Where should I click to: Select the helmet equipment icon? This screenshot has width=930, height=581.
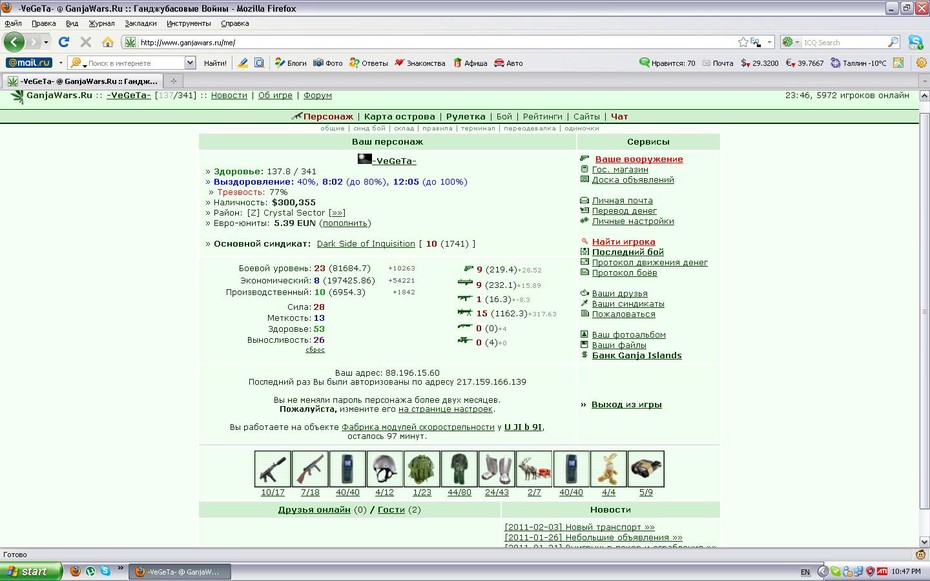tap(385, 469)
